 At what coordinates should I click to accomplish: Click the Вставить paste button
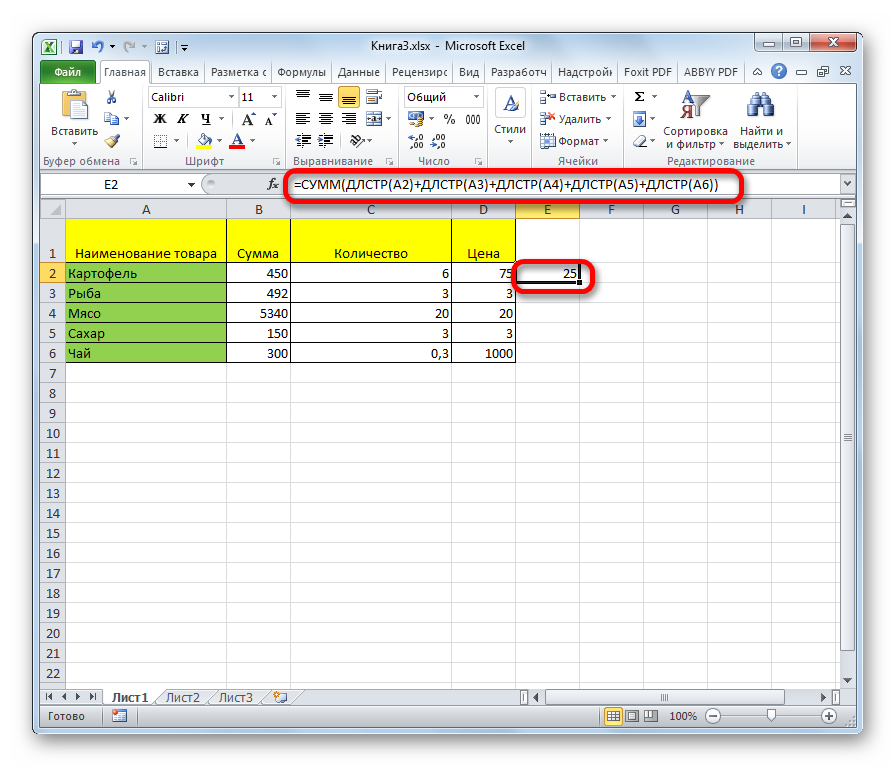pos(74,117)
